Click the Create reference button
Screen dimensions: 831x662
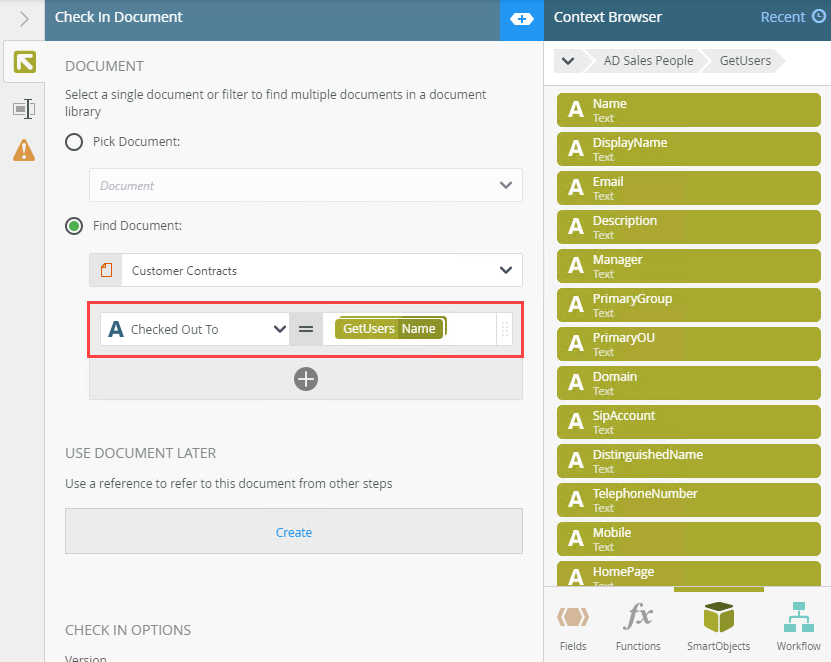[294, 532]
